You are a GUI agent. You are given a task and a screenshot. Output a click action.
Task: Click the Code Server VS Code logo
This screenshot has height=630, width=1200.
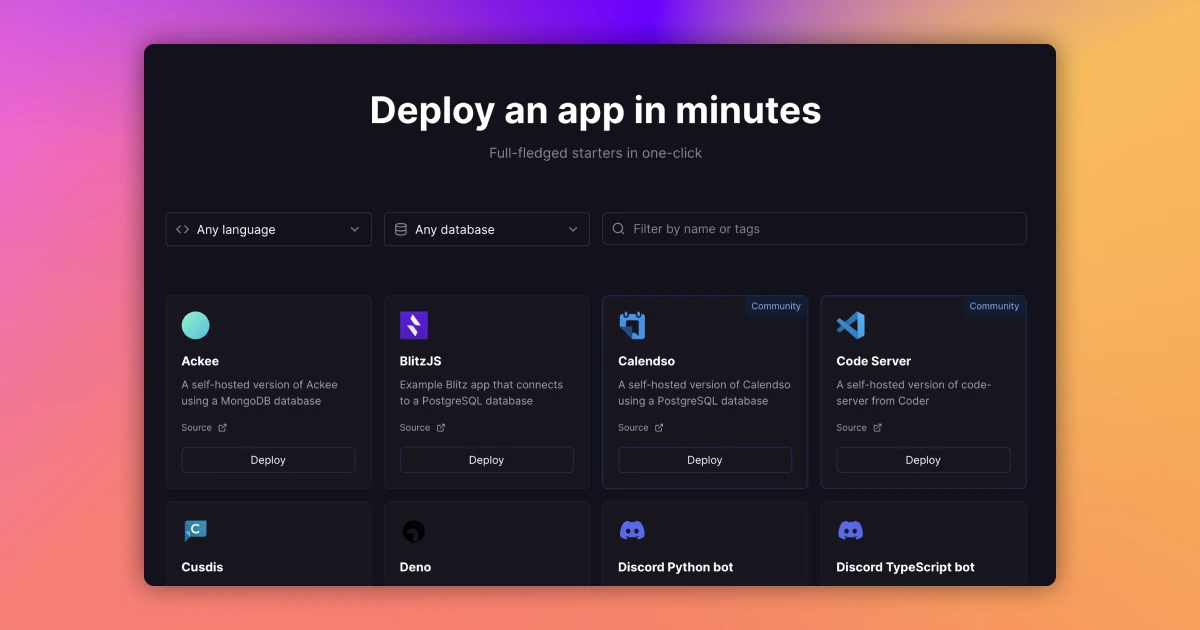tap(850, 325)
